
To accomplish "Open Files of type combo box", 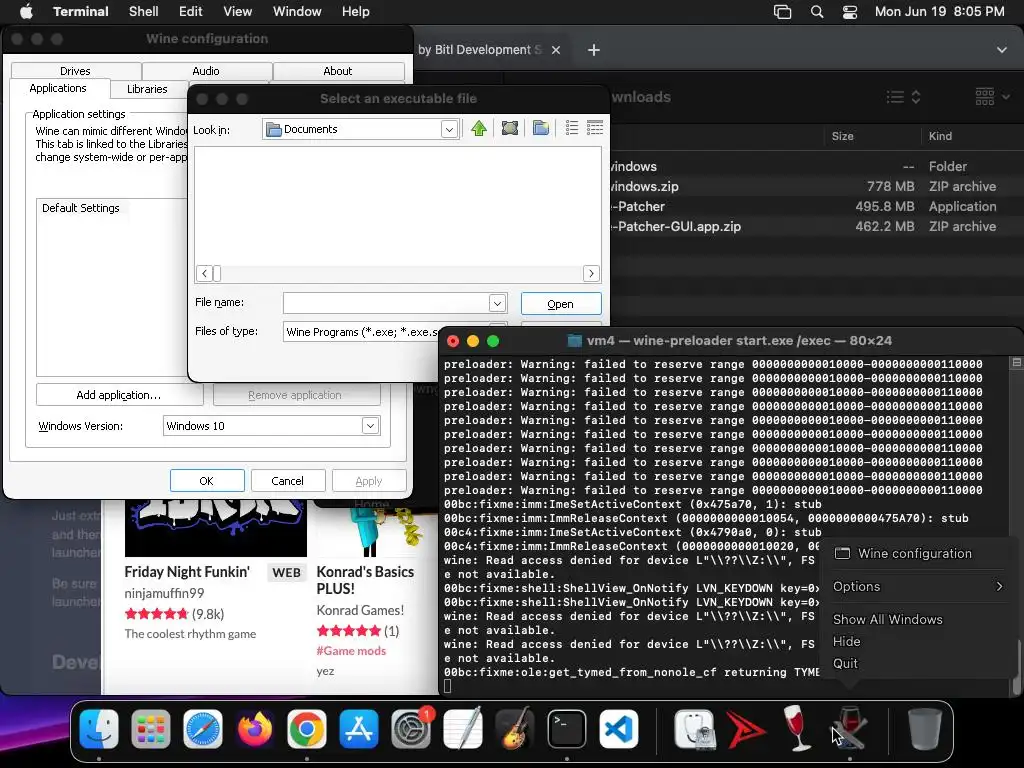I will [395, 332].
